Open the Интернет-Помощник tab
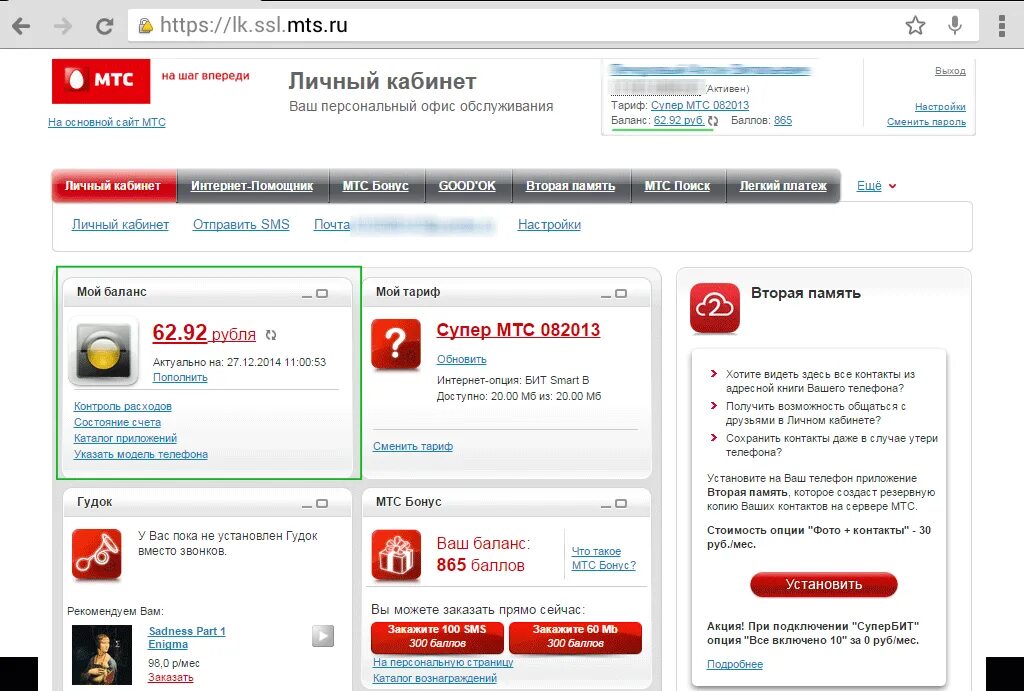The height and width of the screenshot is (691, 1024). coord(252,185)
